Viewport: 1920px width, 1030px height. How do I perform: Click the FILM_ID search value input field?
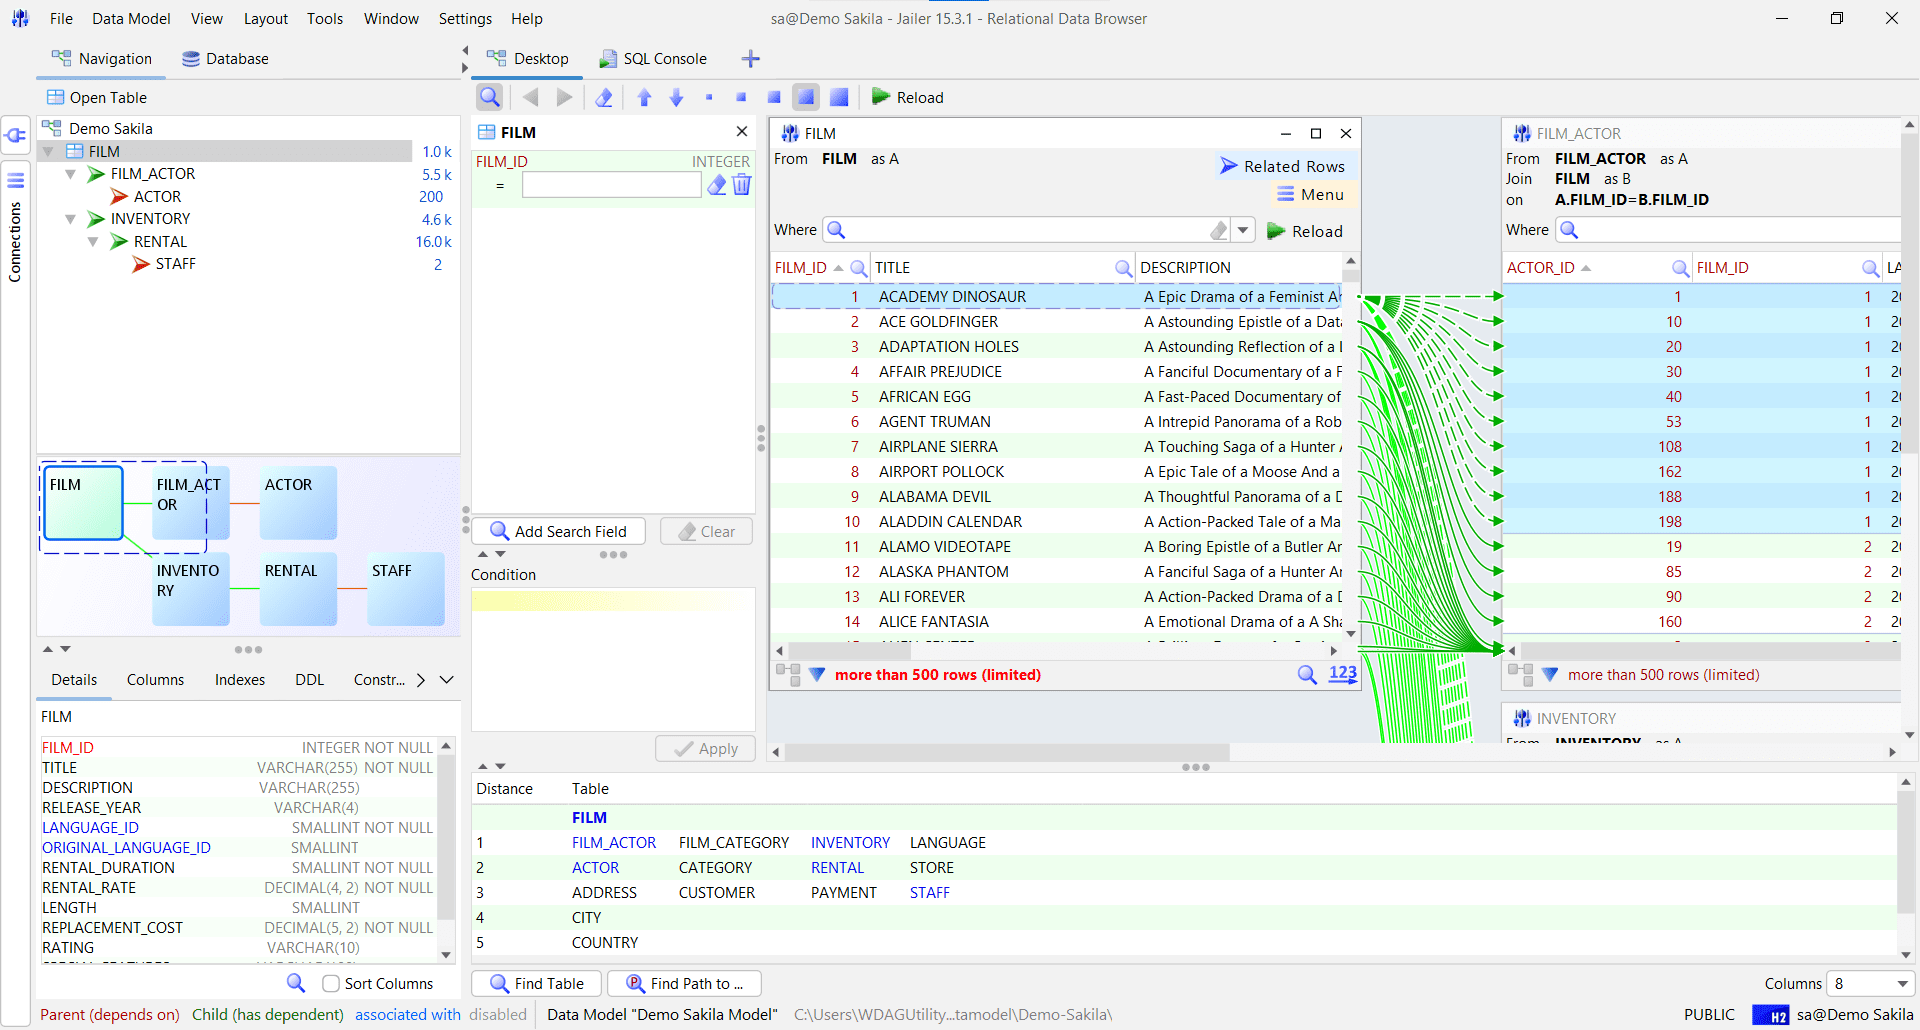coord(611,185)
